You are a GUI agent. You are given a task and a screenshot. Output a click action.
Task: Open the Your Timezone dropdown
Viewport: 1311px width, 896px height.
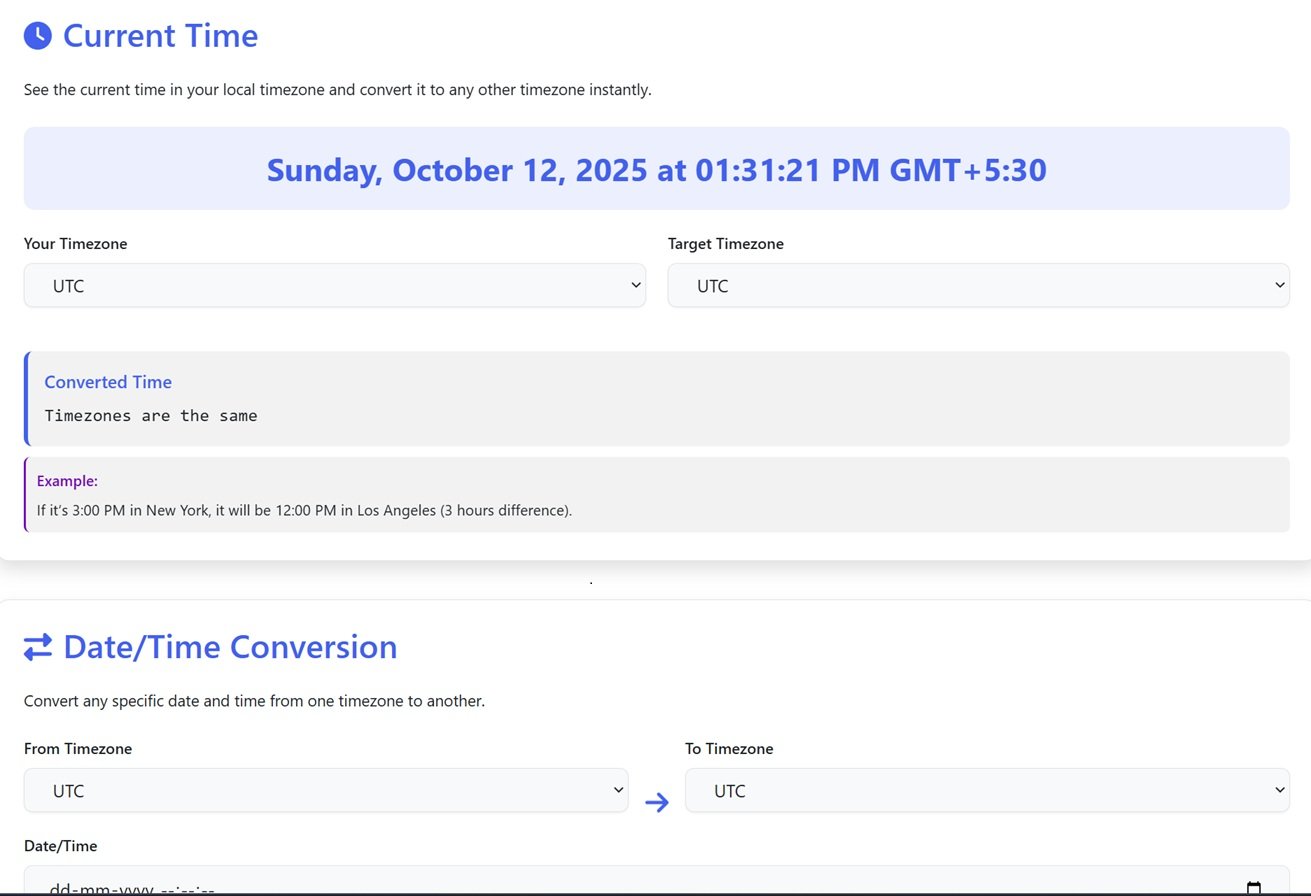tap(335, 286)
